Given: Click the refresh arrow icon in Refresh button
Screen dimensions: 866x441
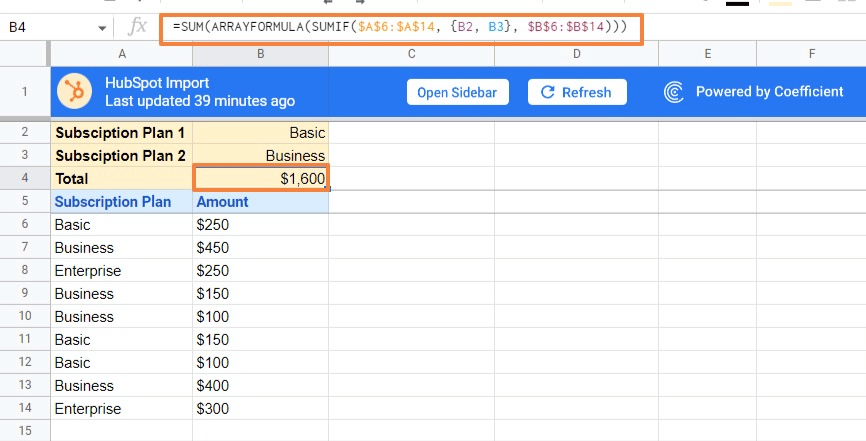Looking at the screenshot, I should point(547,92).
